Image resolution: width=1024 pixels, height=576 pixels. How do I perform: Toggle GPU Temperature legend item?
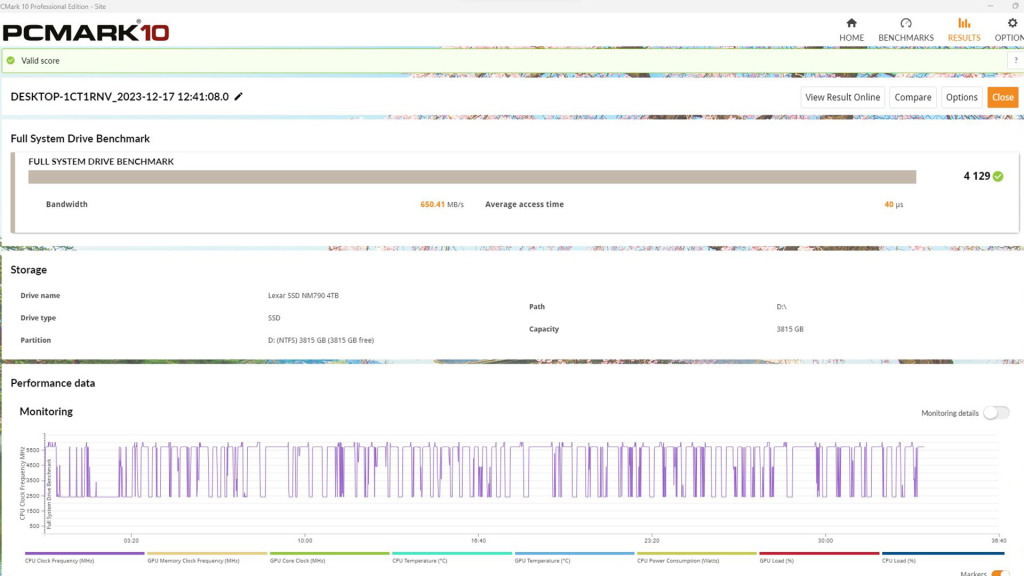click(x=574, y=557)
